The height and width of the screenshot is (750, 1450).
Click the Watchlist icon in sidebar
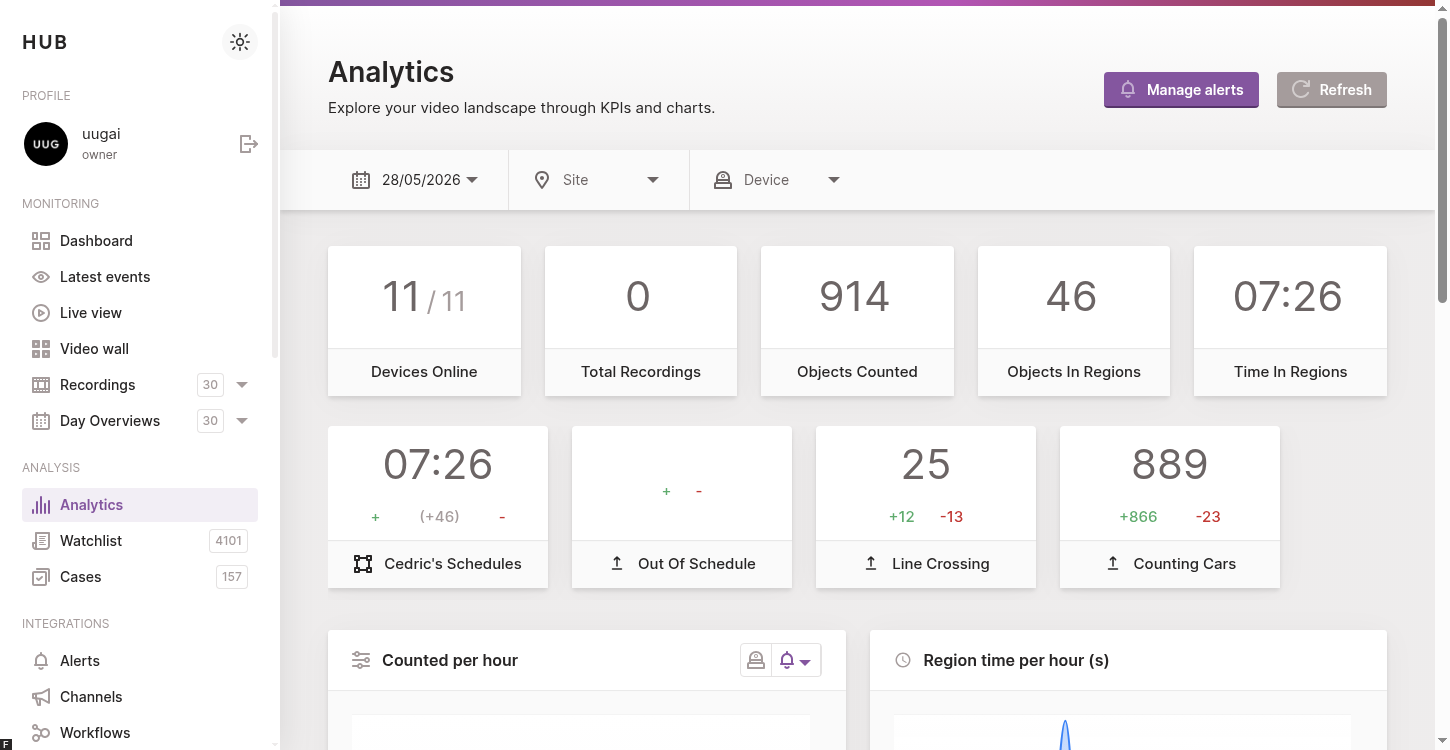41,541
